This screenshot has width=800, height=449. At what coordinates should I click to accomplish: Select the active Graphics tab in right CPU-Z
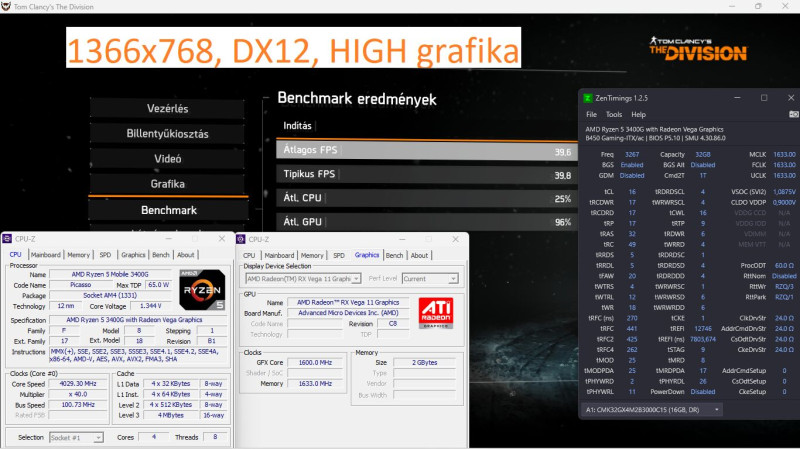click(367, 255)
